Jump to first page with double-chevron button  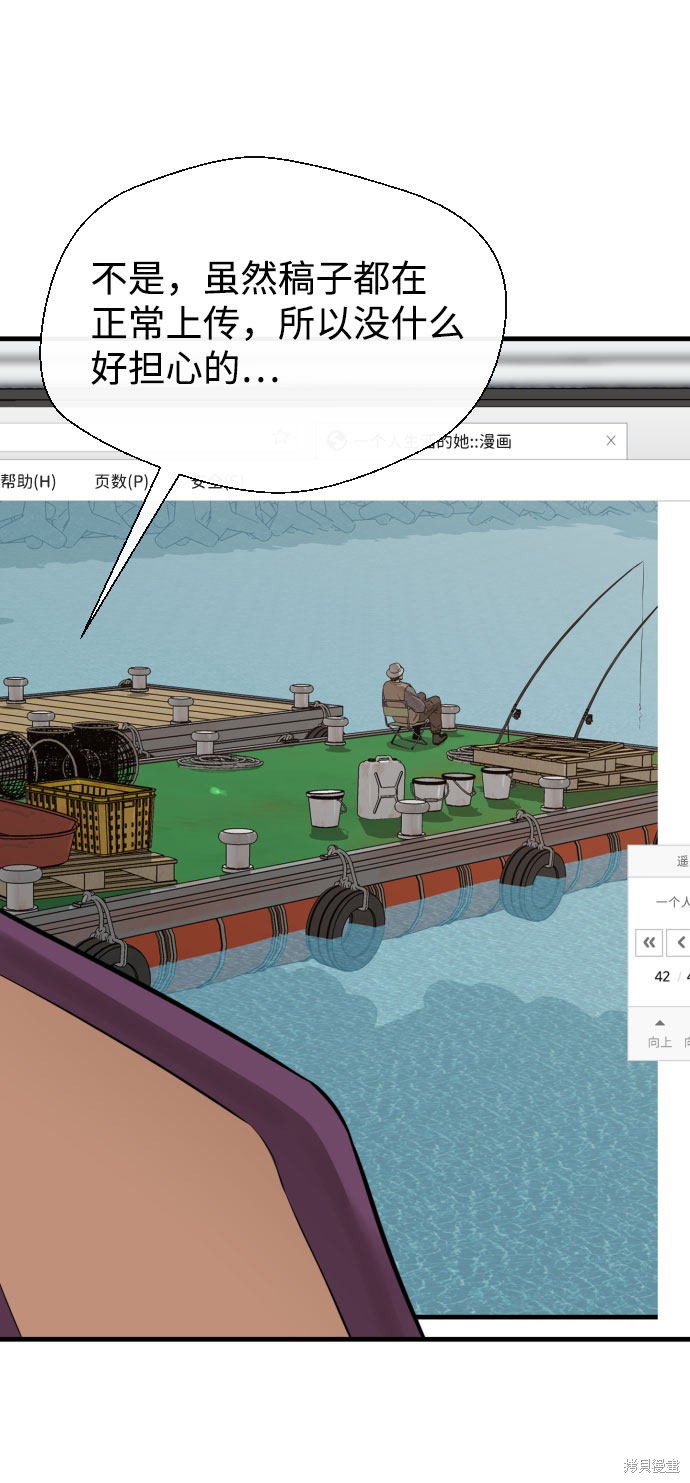pyautogui.click(x=649, y=942)
